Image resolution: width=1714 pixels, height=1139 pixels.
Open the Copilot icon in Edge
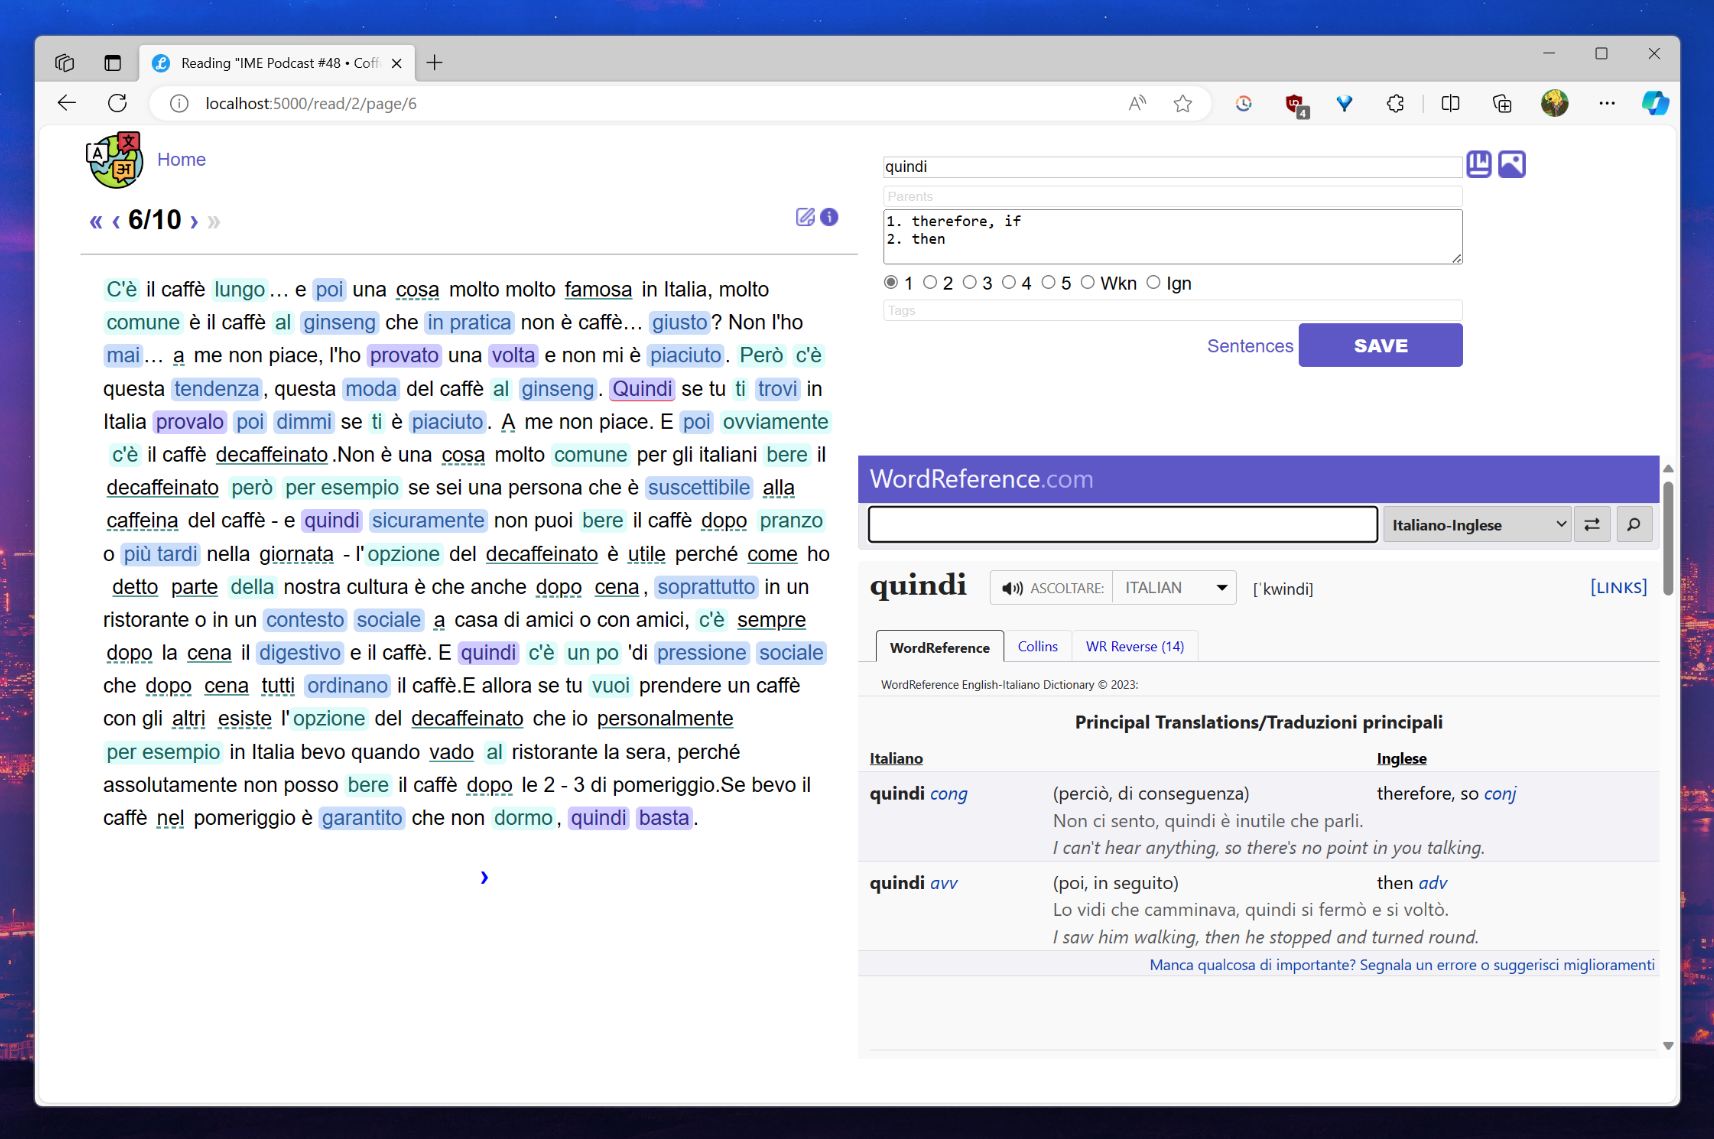click(x=1655, y=103)
